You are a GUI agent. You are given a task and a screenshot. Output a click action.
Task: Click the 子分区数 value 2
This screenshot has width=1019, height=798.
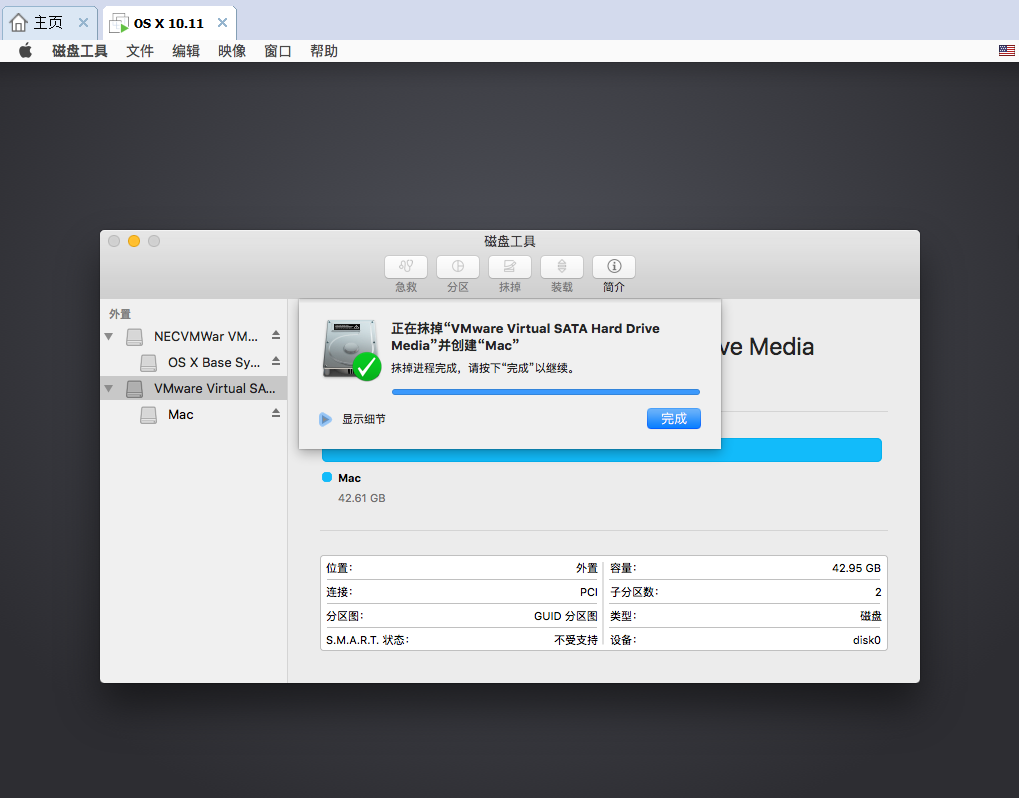pyautogui.click(x=878, y=592)
